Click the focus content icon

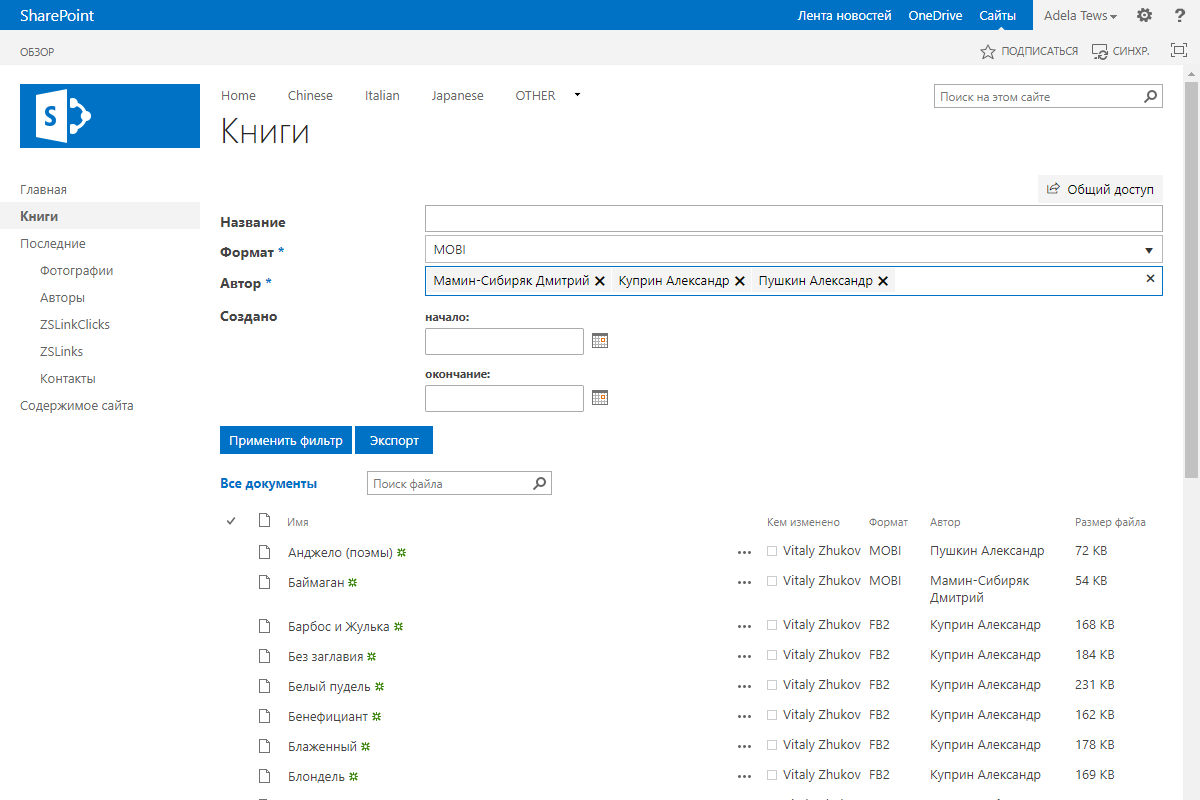pyautogui.click(x=1178, y=50)
